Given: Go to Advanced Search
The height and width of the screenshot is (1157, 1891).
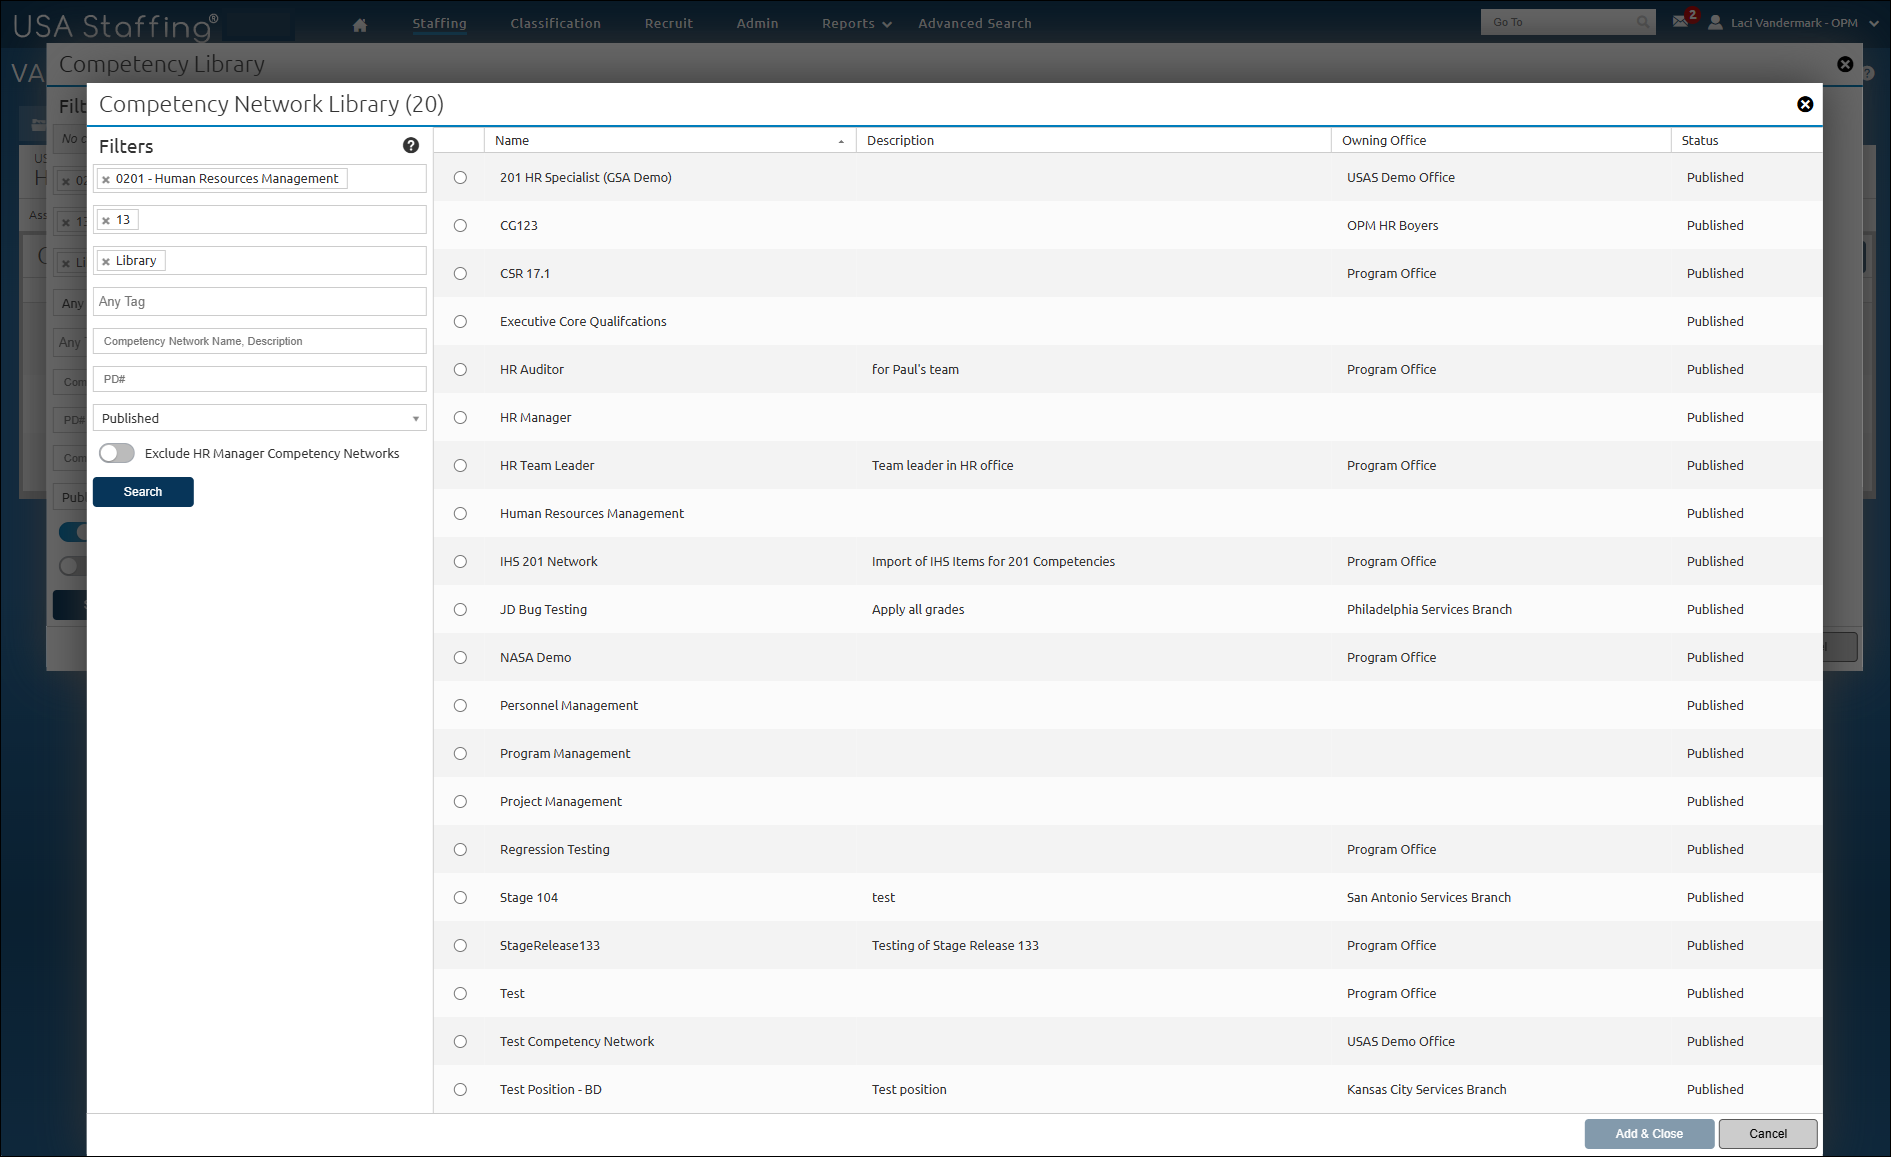Looking at the screenshot, I should pos(974,24).
